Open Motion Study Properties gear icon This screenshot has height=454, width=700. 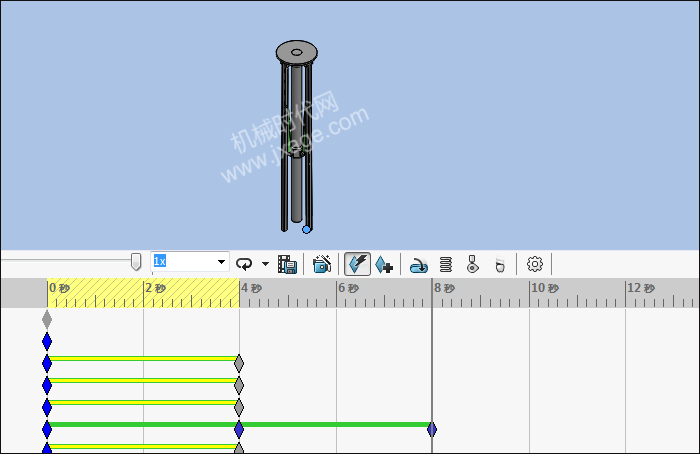pos(535,264)
